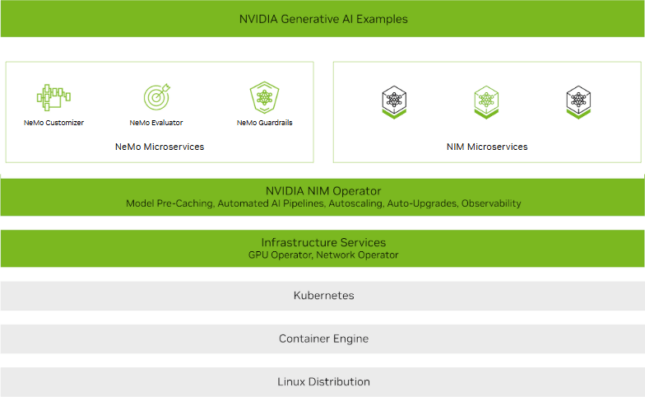This screenshot has height=397, width=645.
Task: Click the NeMo Customizer icon
Action: click(x=53, y=98)
